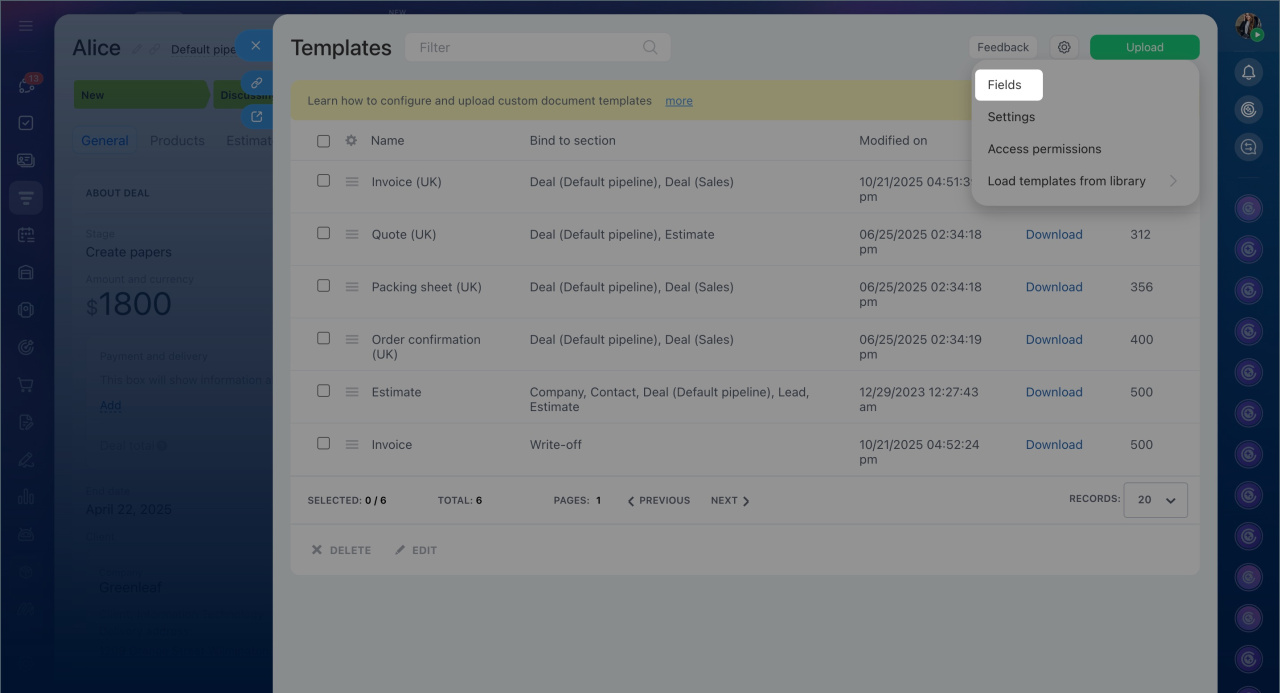Screen dimensions: 1280x693
Task: Click the gear settings icon beside Feedback
Action: point(1064,47)
